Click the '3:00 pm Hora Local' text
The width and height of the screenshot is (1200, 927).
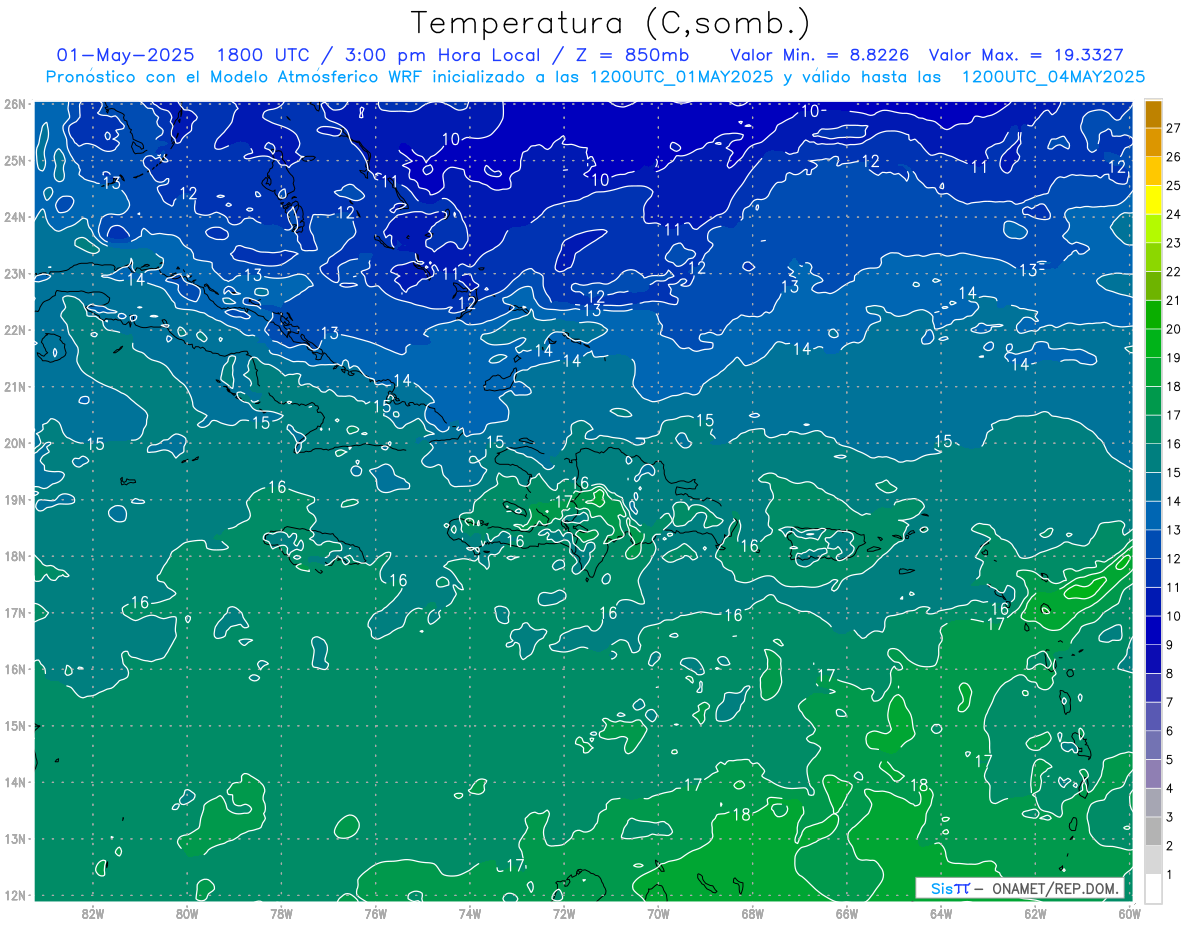pos(444,55)
